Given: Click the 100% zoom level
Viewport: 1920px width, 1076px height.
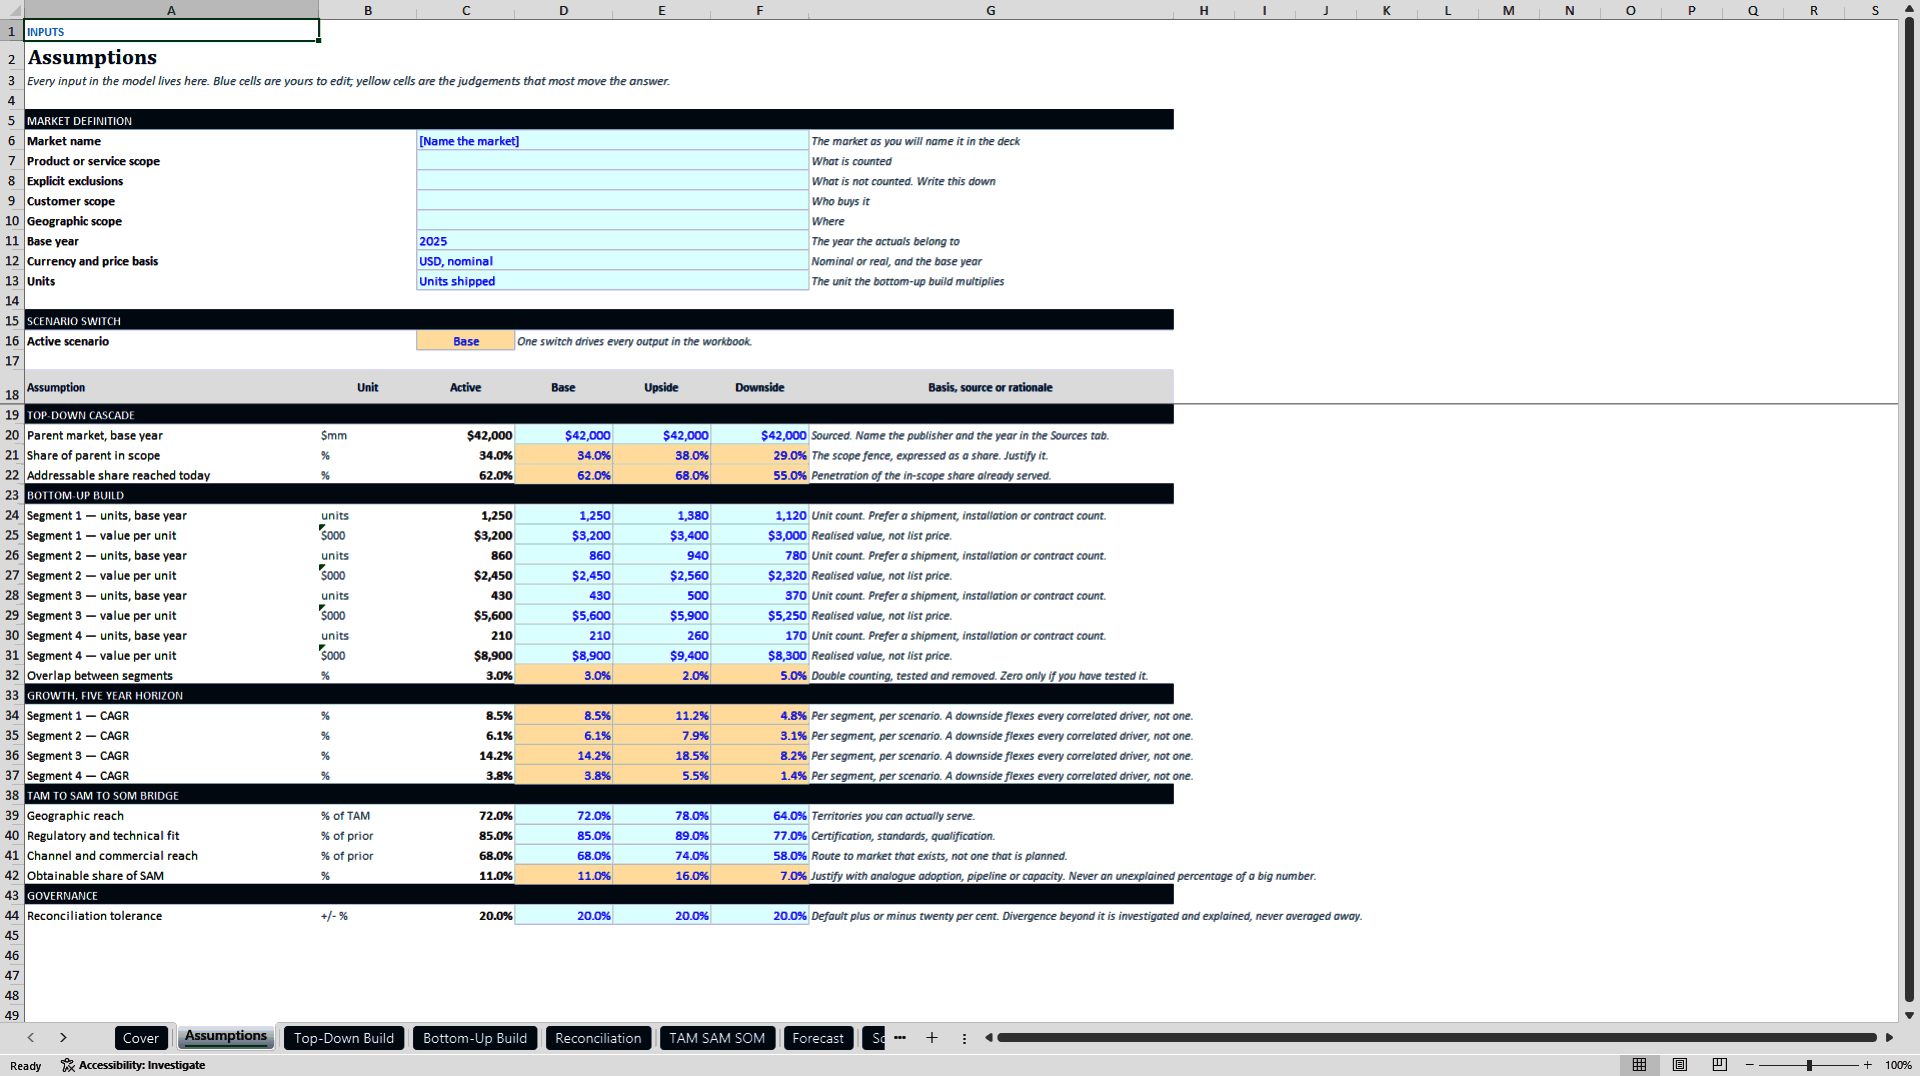Looking at the screenshot, I should pos(1898,1065).
